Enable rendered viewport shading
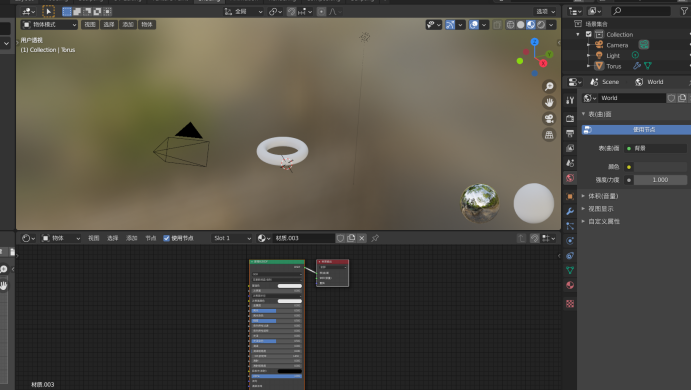Viewport: 691px width, 390px height. point(541,25)
